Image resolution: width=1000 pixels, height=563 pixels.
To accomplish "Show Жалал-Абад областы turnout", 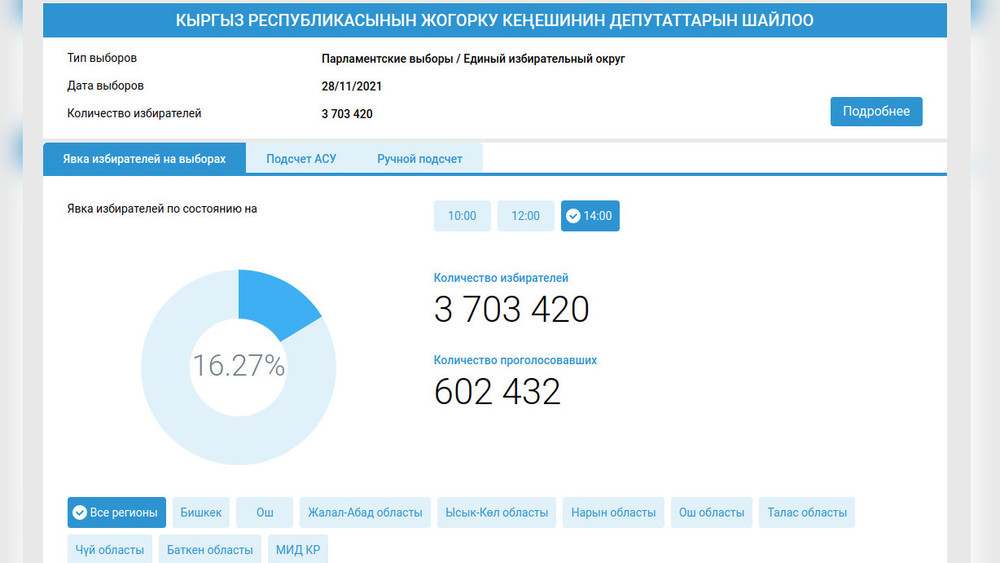I will click(x=365, y=513).
